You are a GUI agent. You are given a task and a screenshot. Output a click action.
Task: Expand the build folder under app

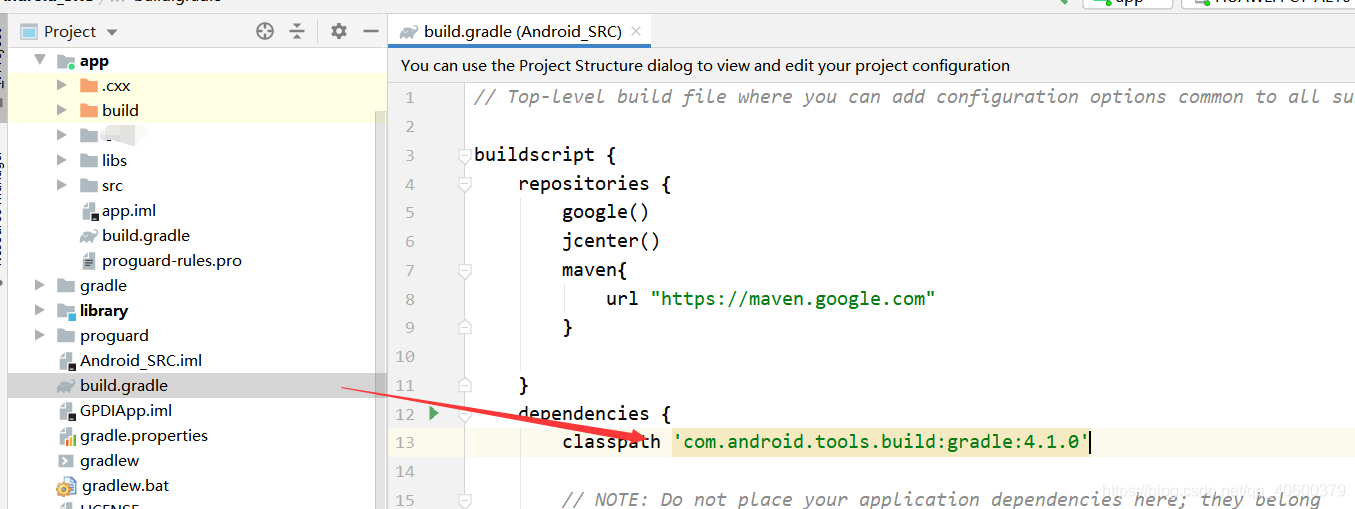pos(62,110)
